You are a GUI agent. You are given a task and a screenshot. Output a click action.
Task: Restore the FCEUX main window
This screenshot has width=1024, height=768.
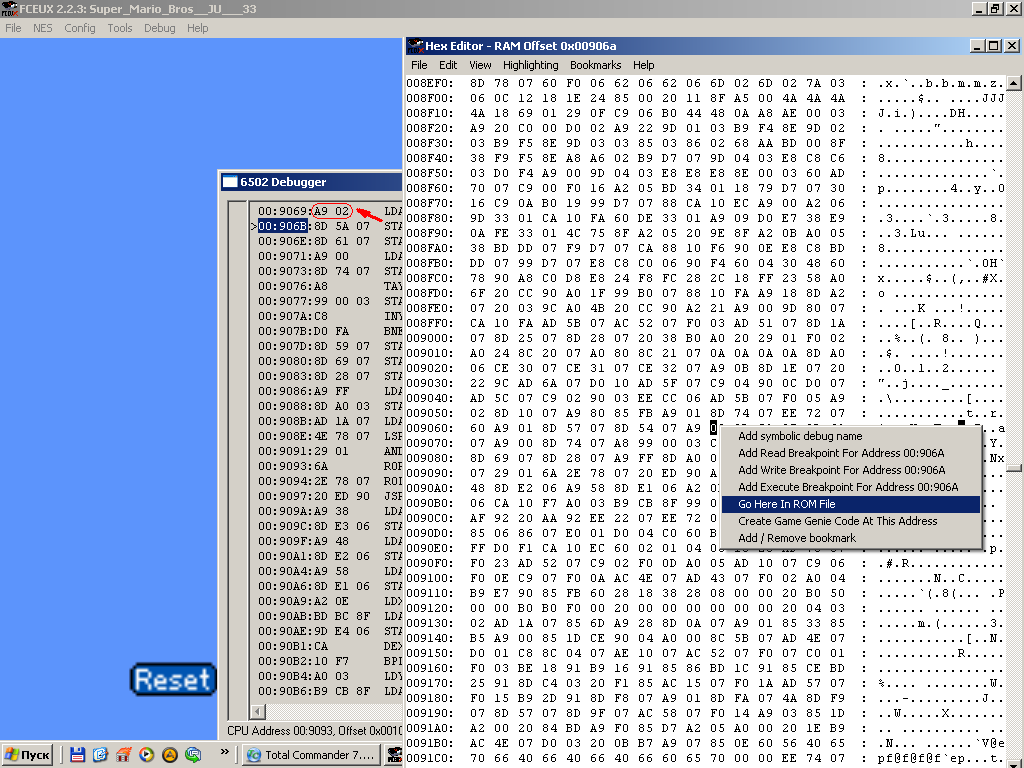(995, 8)
